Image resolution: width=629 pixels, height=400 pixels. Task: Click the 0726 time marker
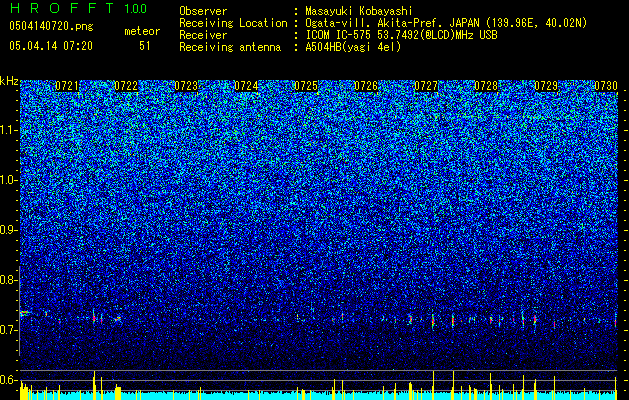366,86
